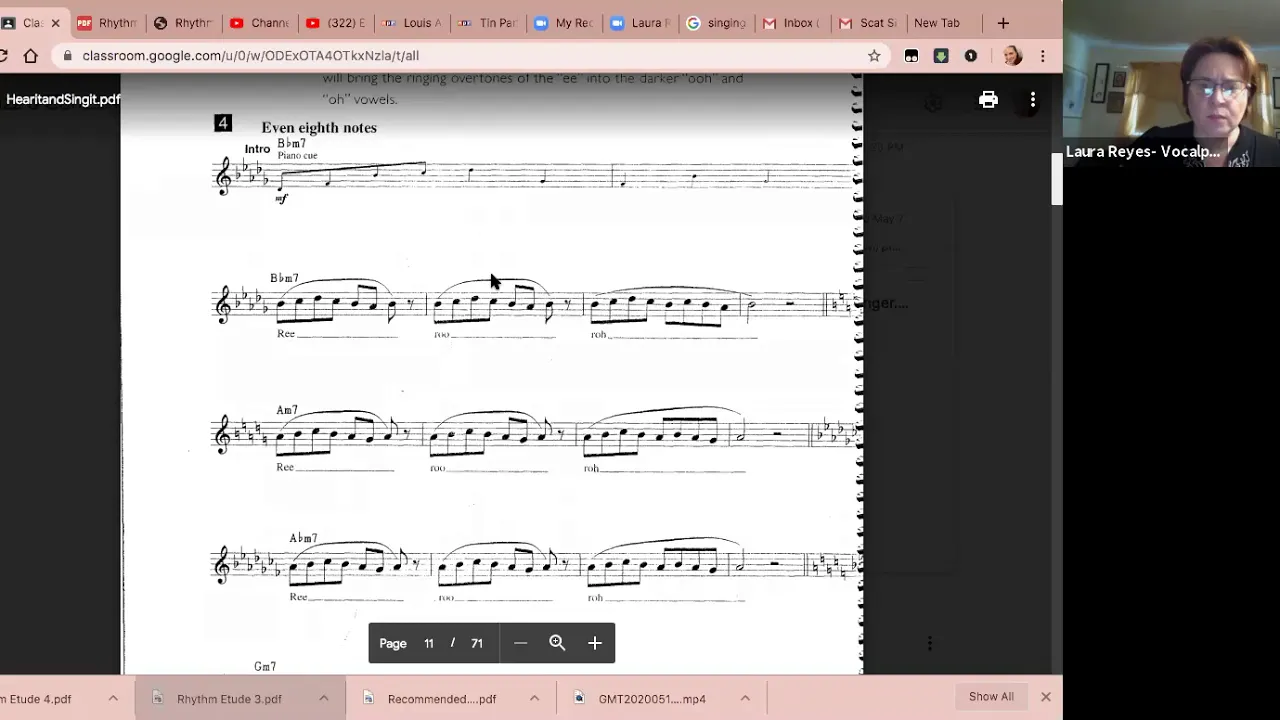Switch to the My Rec Zoom tab

click(x=563, y=23)
